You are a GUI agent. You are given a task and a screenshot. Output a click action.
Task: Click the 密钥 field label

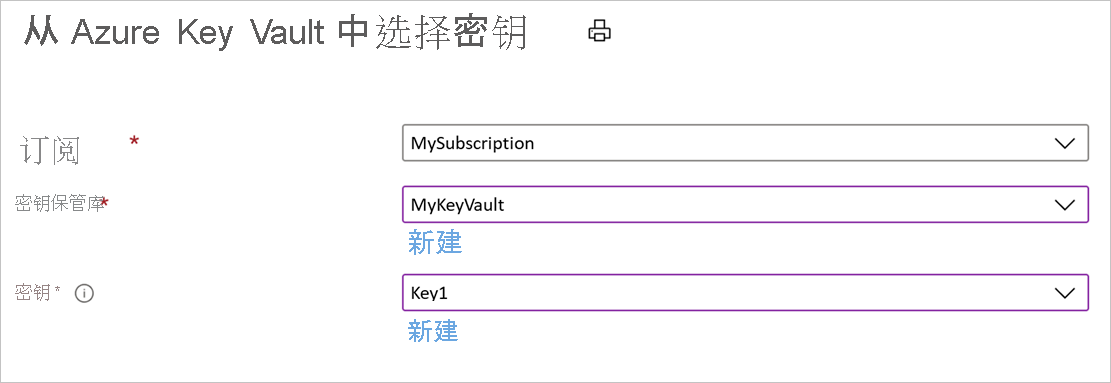click(x=33, y=292)
